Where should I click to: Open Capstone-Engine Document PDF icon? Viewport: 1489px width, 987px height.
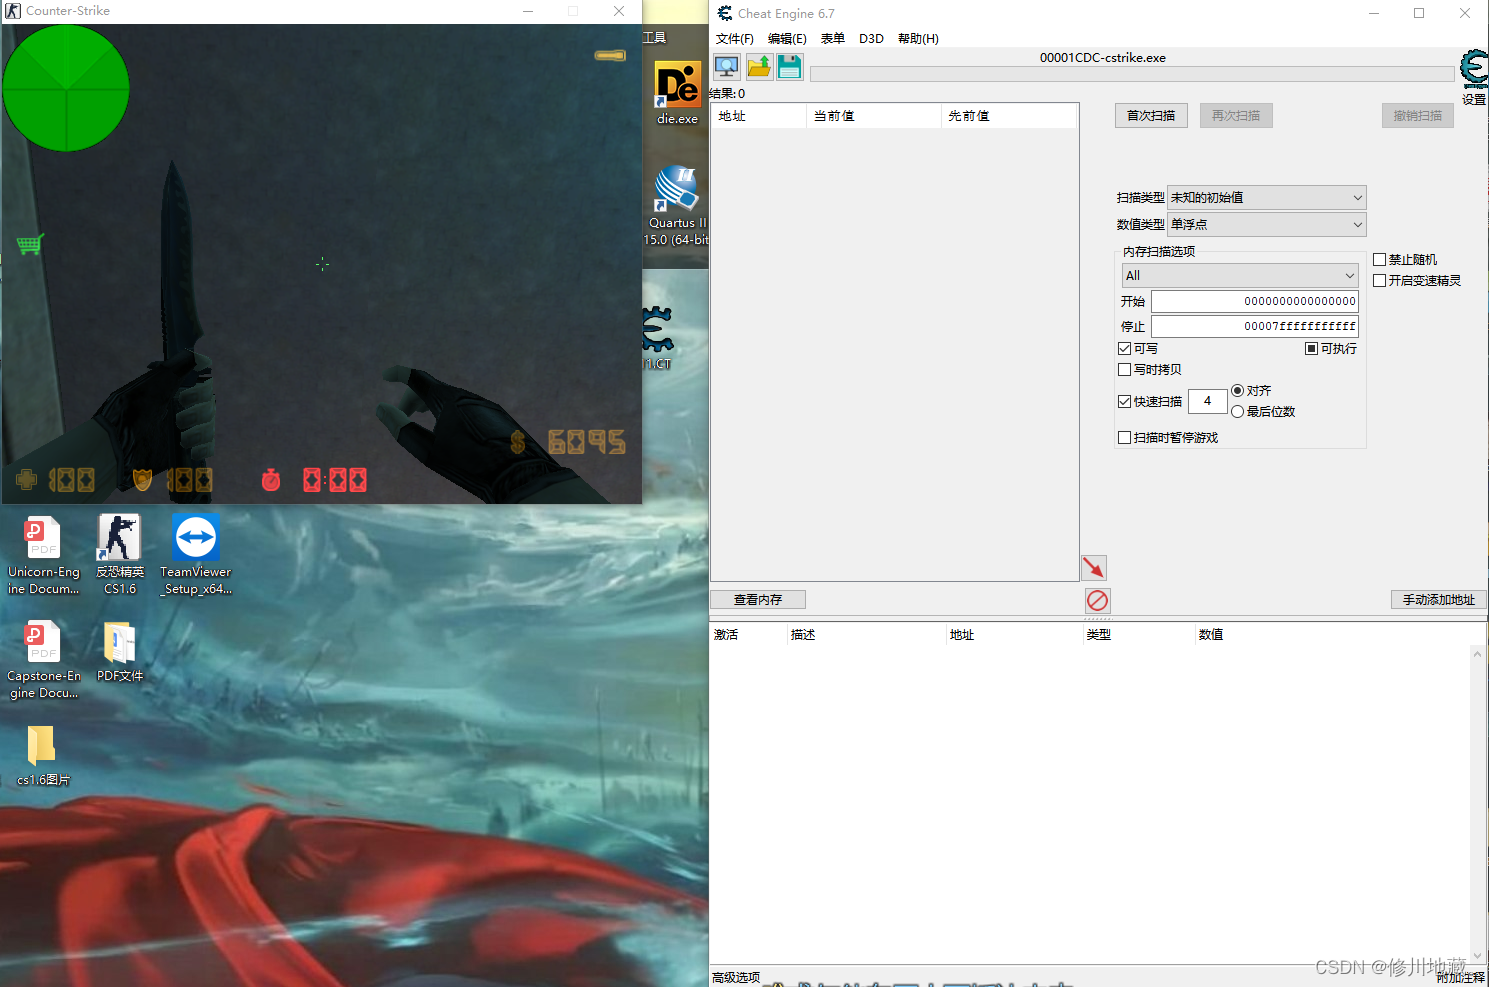43,660
